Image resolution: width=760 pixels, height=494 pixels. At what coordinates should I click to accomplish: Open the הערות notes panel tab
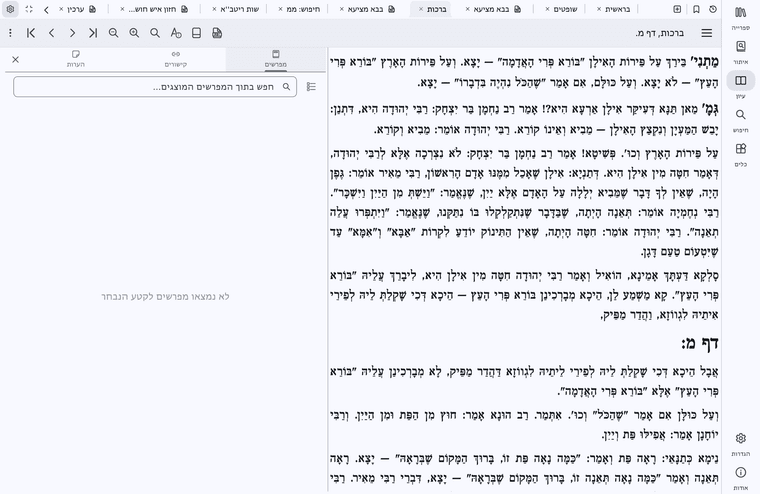click(x=76, y=59)
